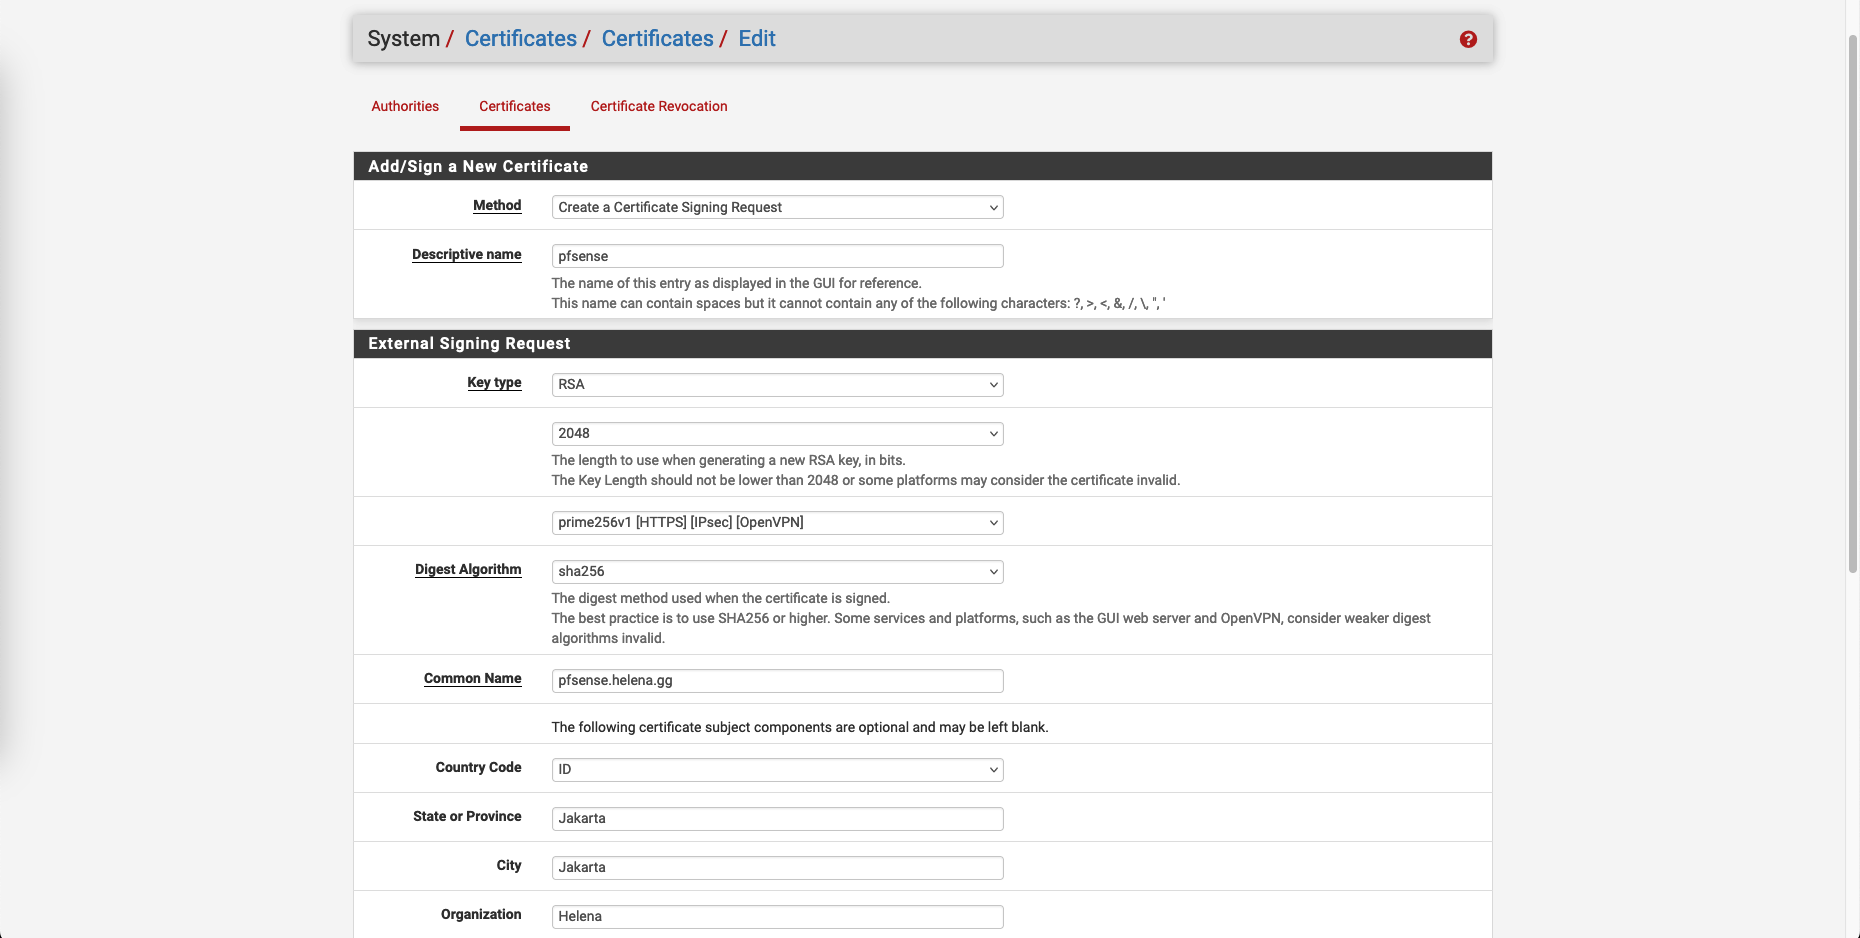This screenshot has width=1860, height=938.
Task: Expand the 2048 key length dropdown
Action: [777, 434]
